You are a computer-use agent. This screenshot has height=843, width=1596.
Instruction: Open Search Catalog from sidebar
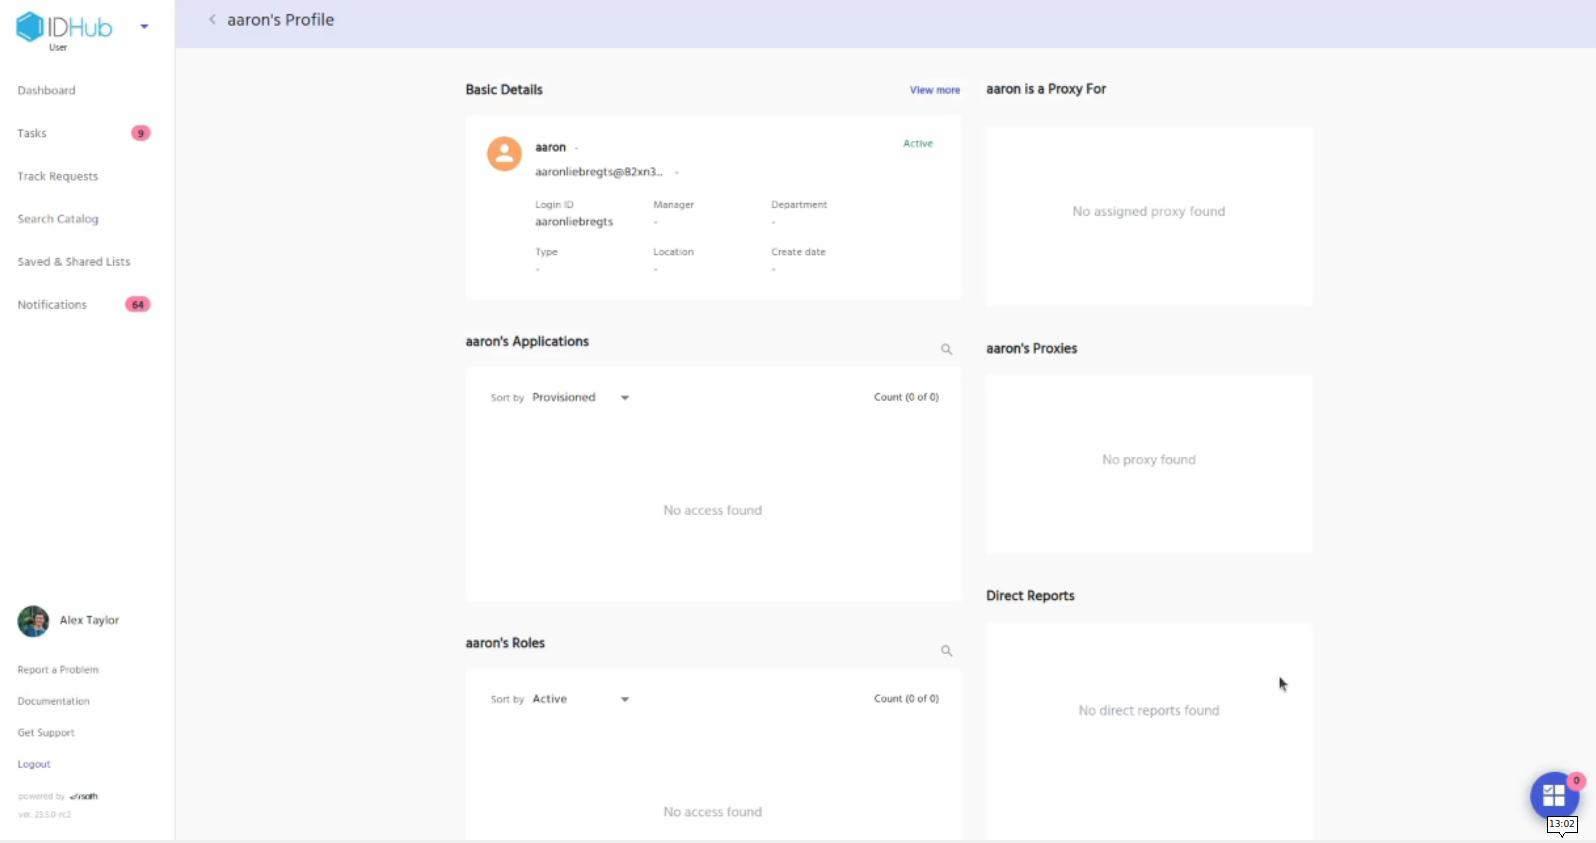pos(57,219)
